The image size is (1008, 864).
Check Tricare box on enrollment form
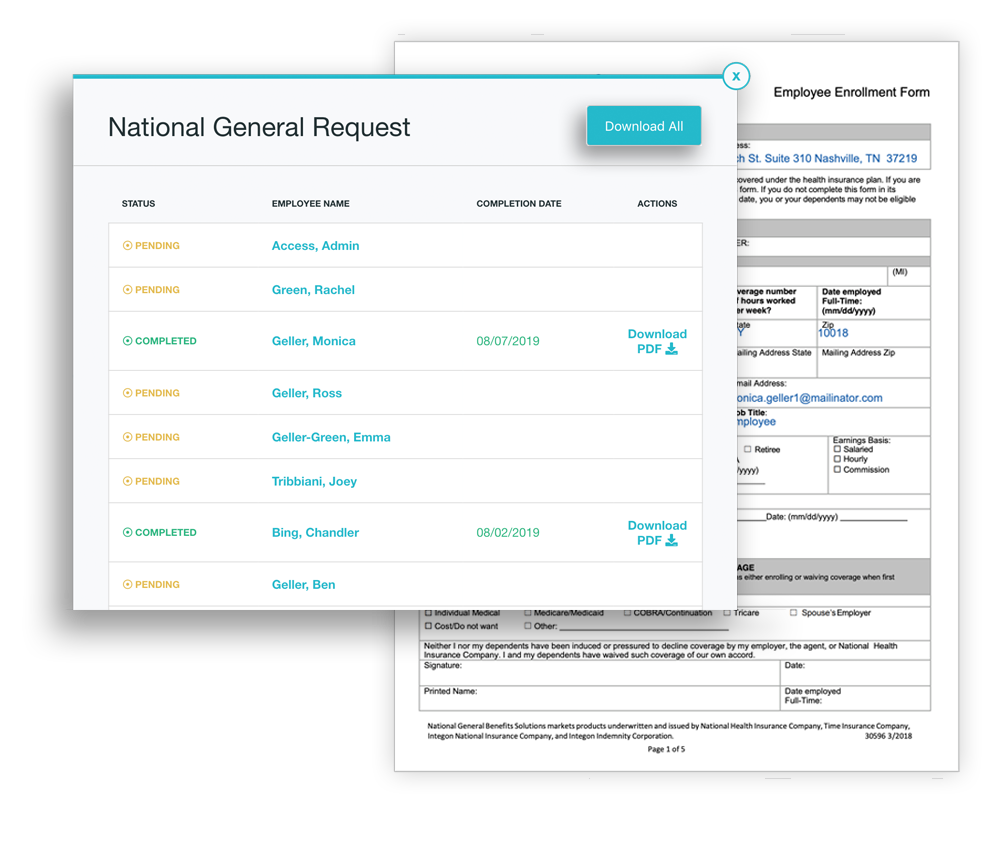click(727, 613)
